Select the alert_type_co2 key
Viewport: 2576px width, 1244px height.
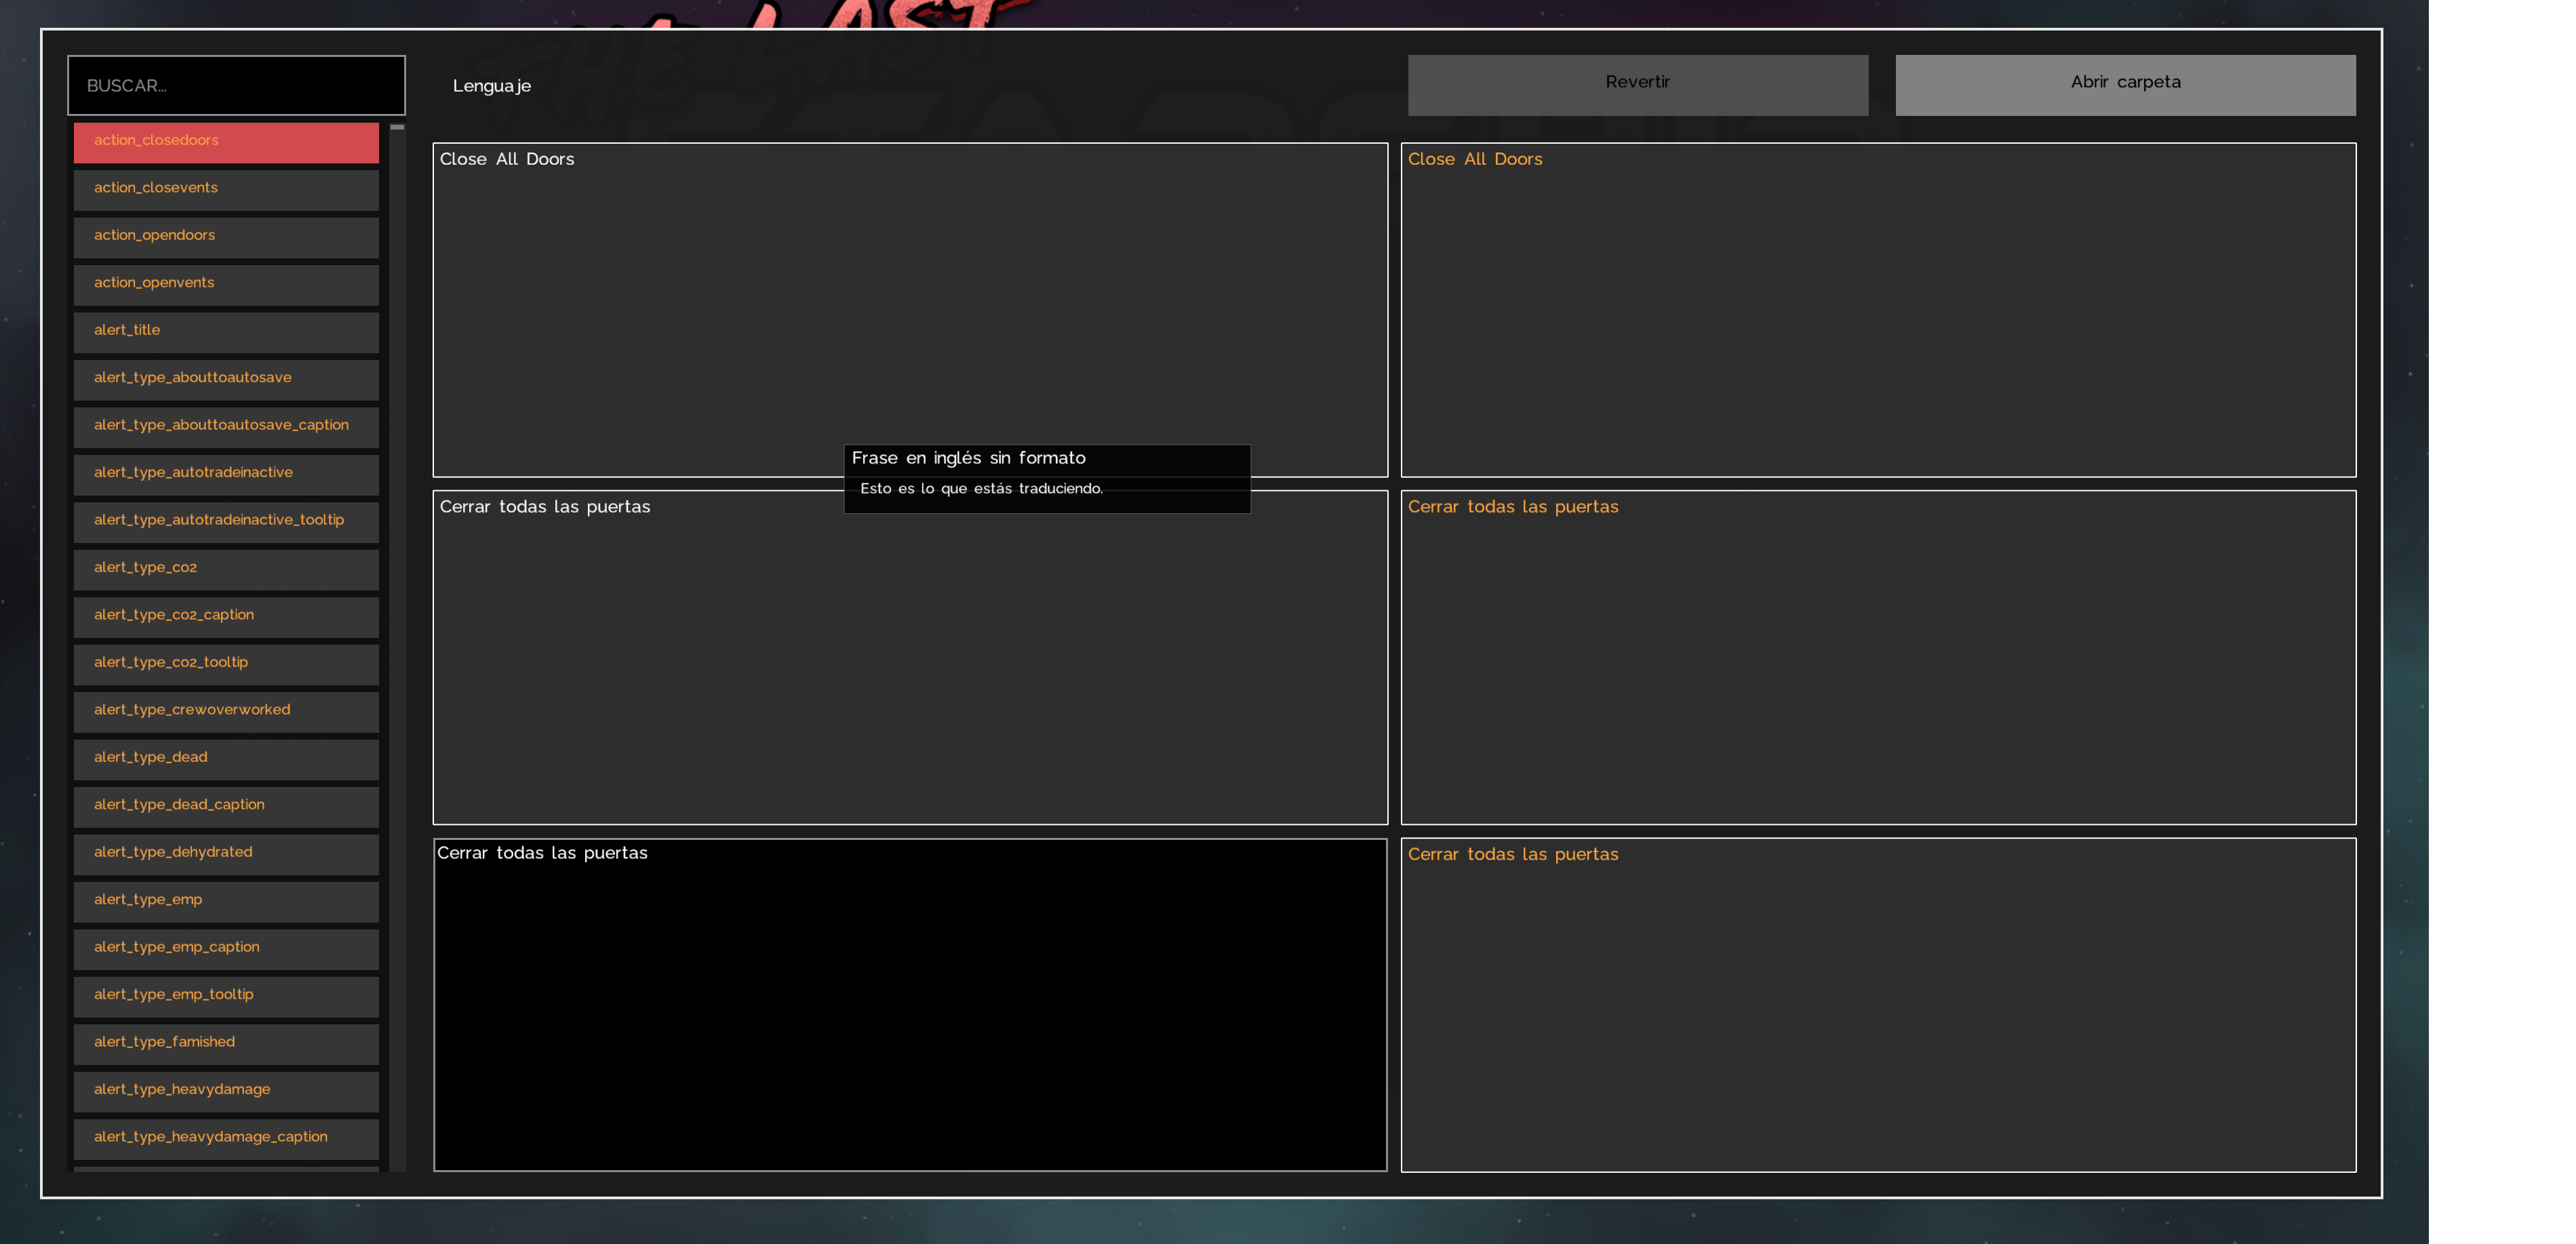click(226, 568)
